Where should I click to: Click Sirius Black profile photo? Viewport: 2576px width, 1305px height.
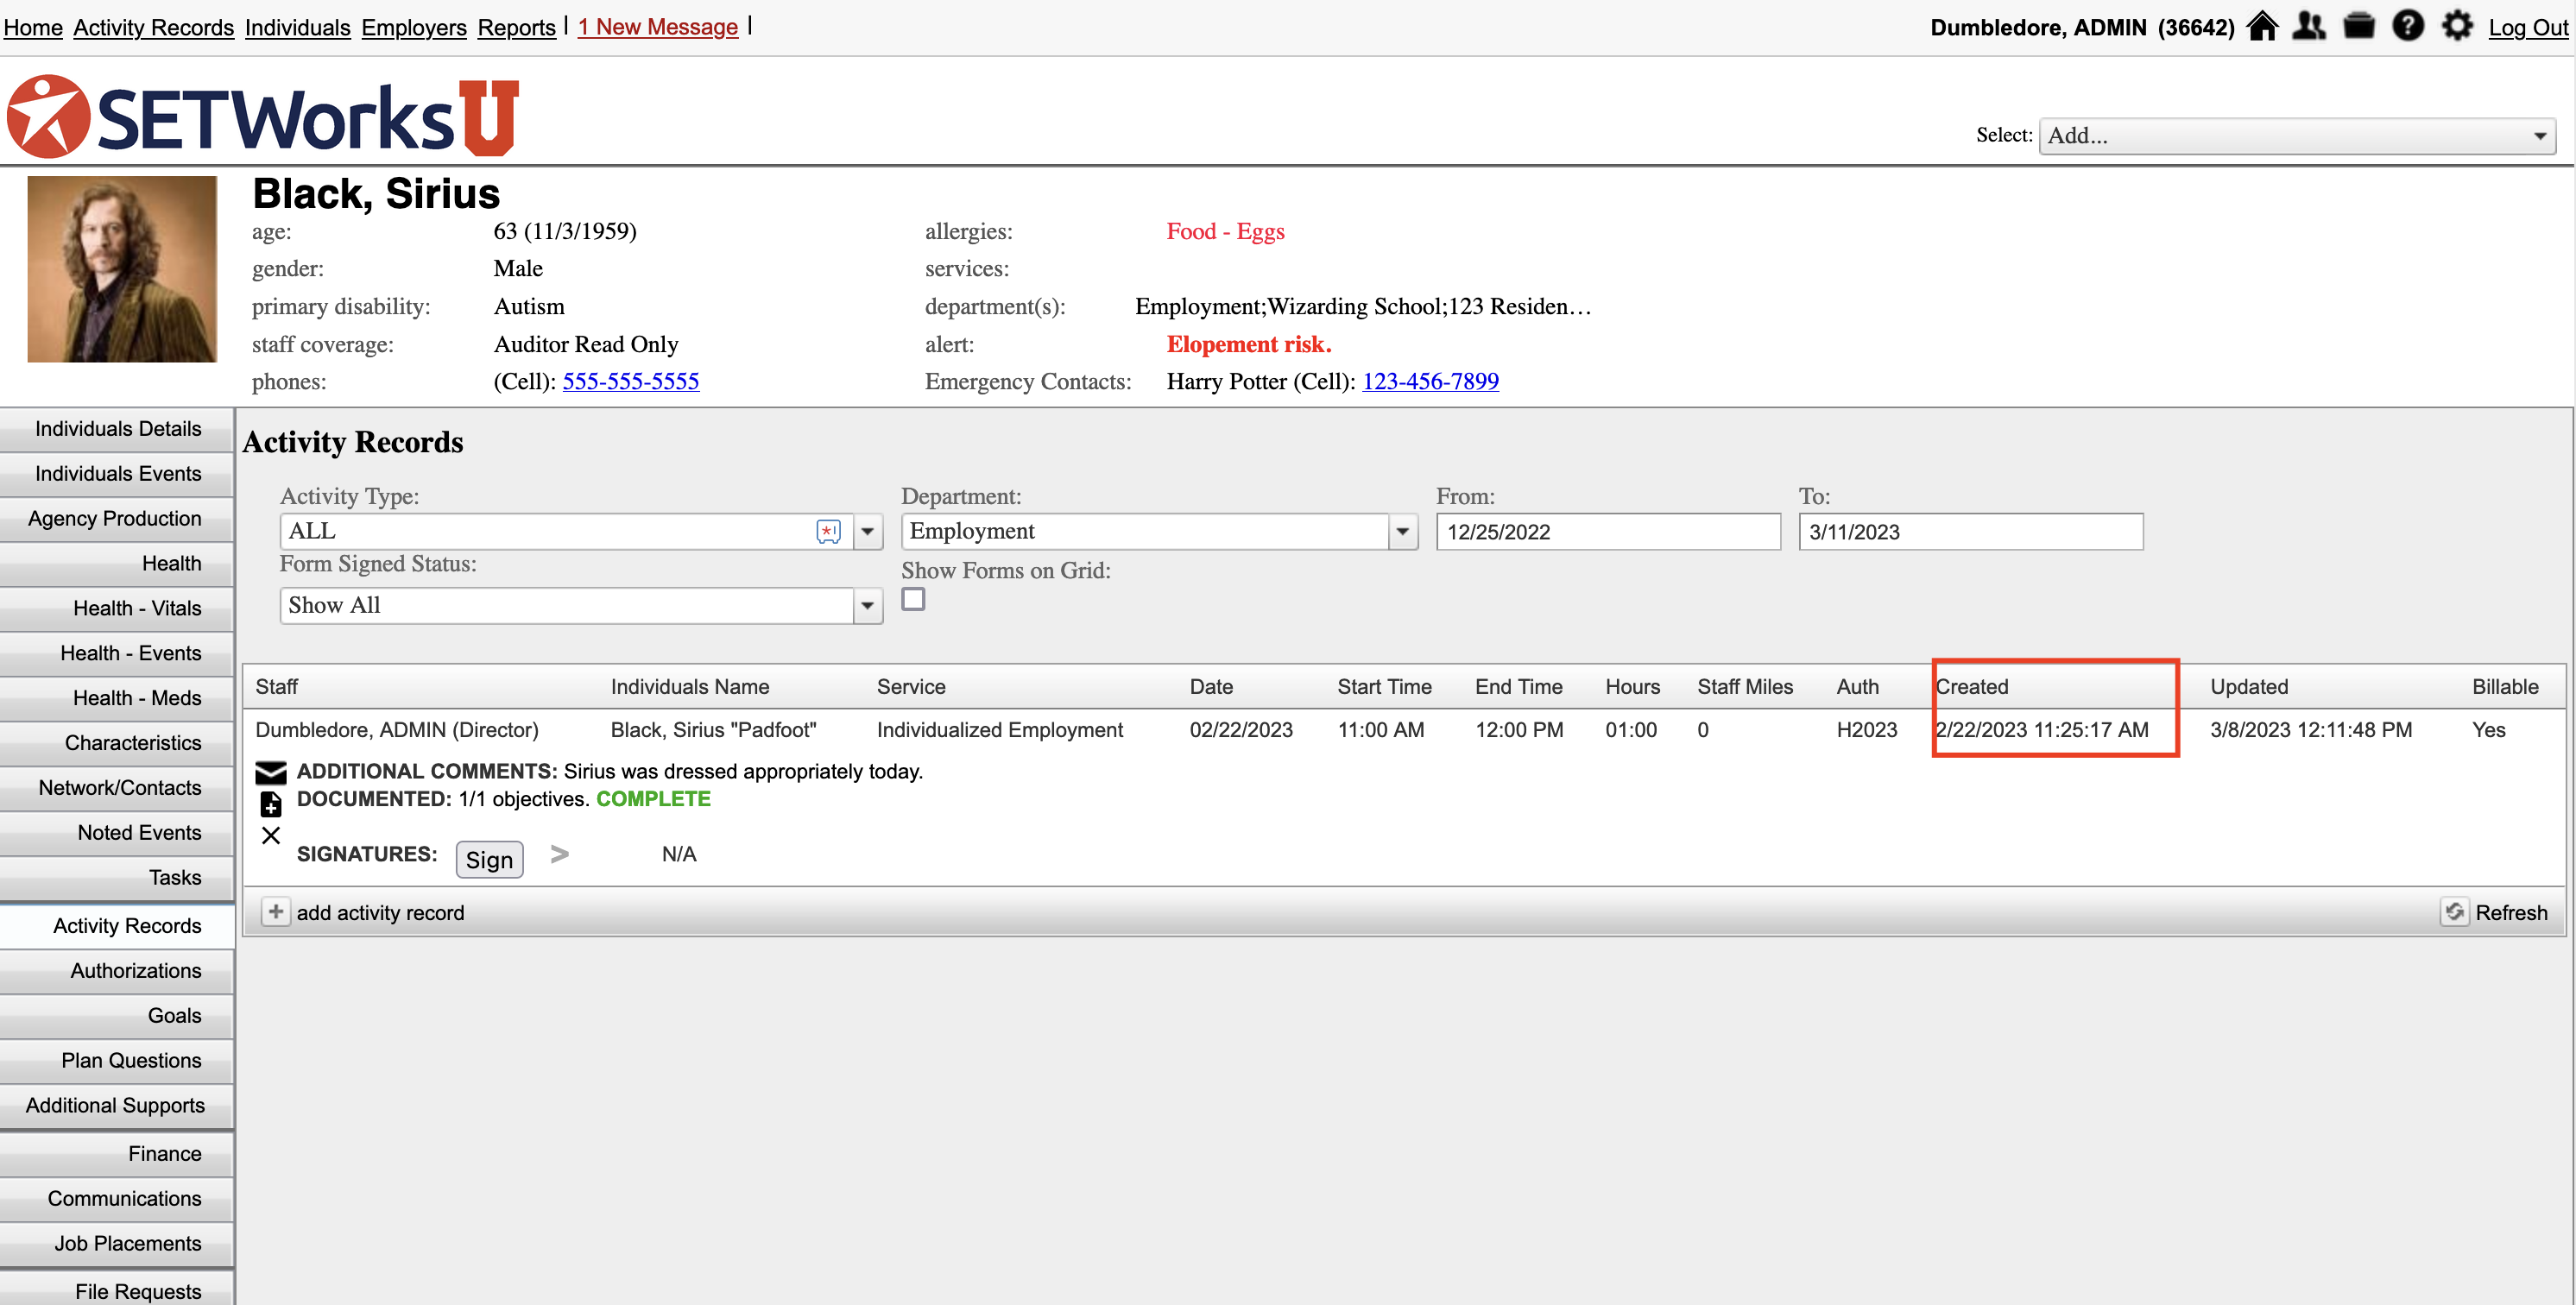point(122,269)
